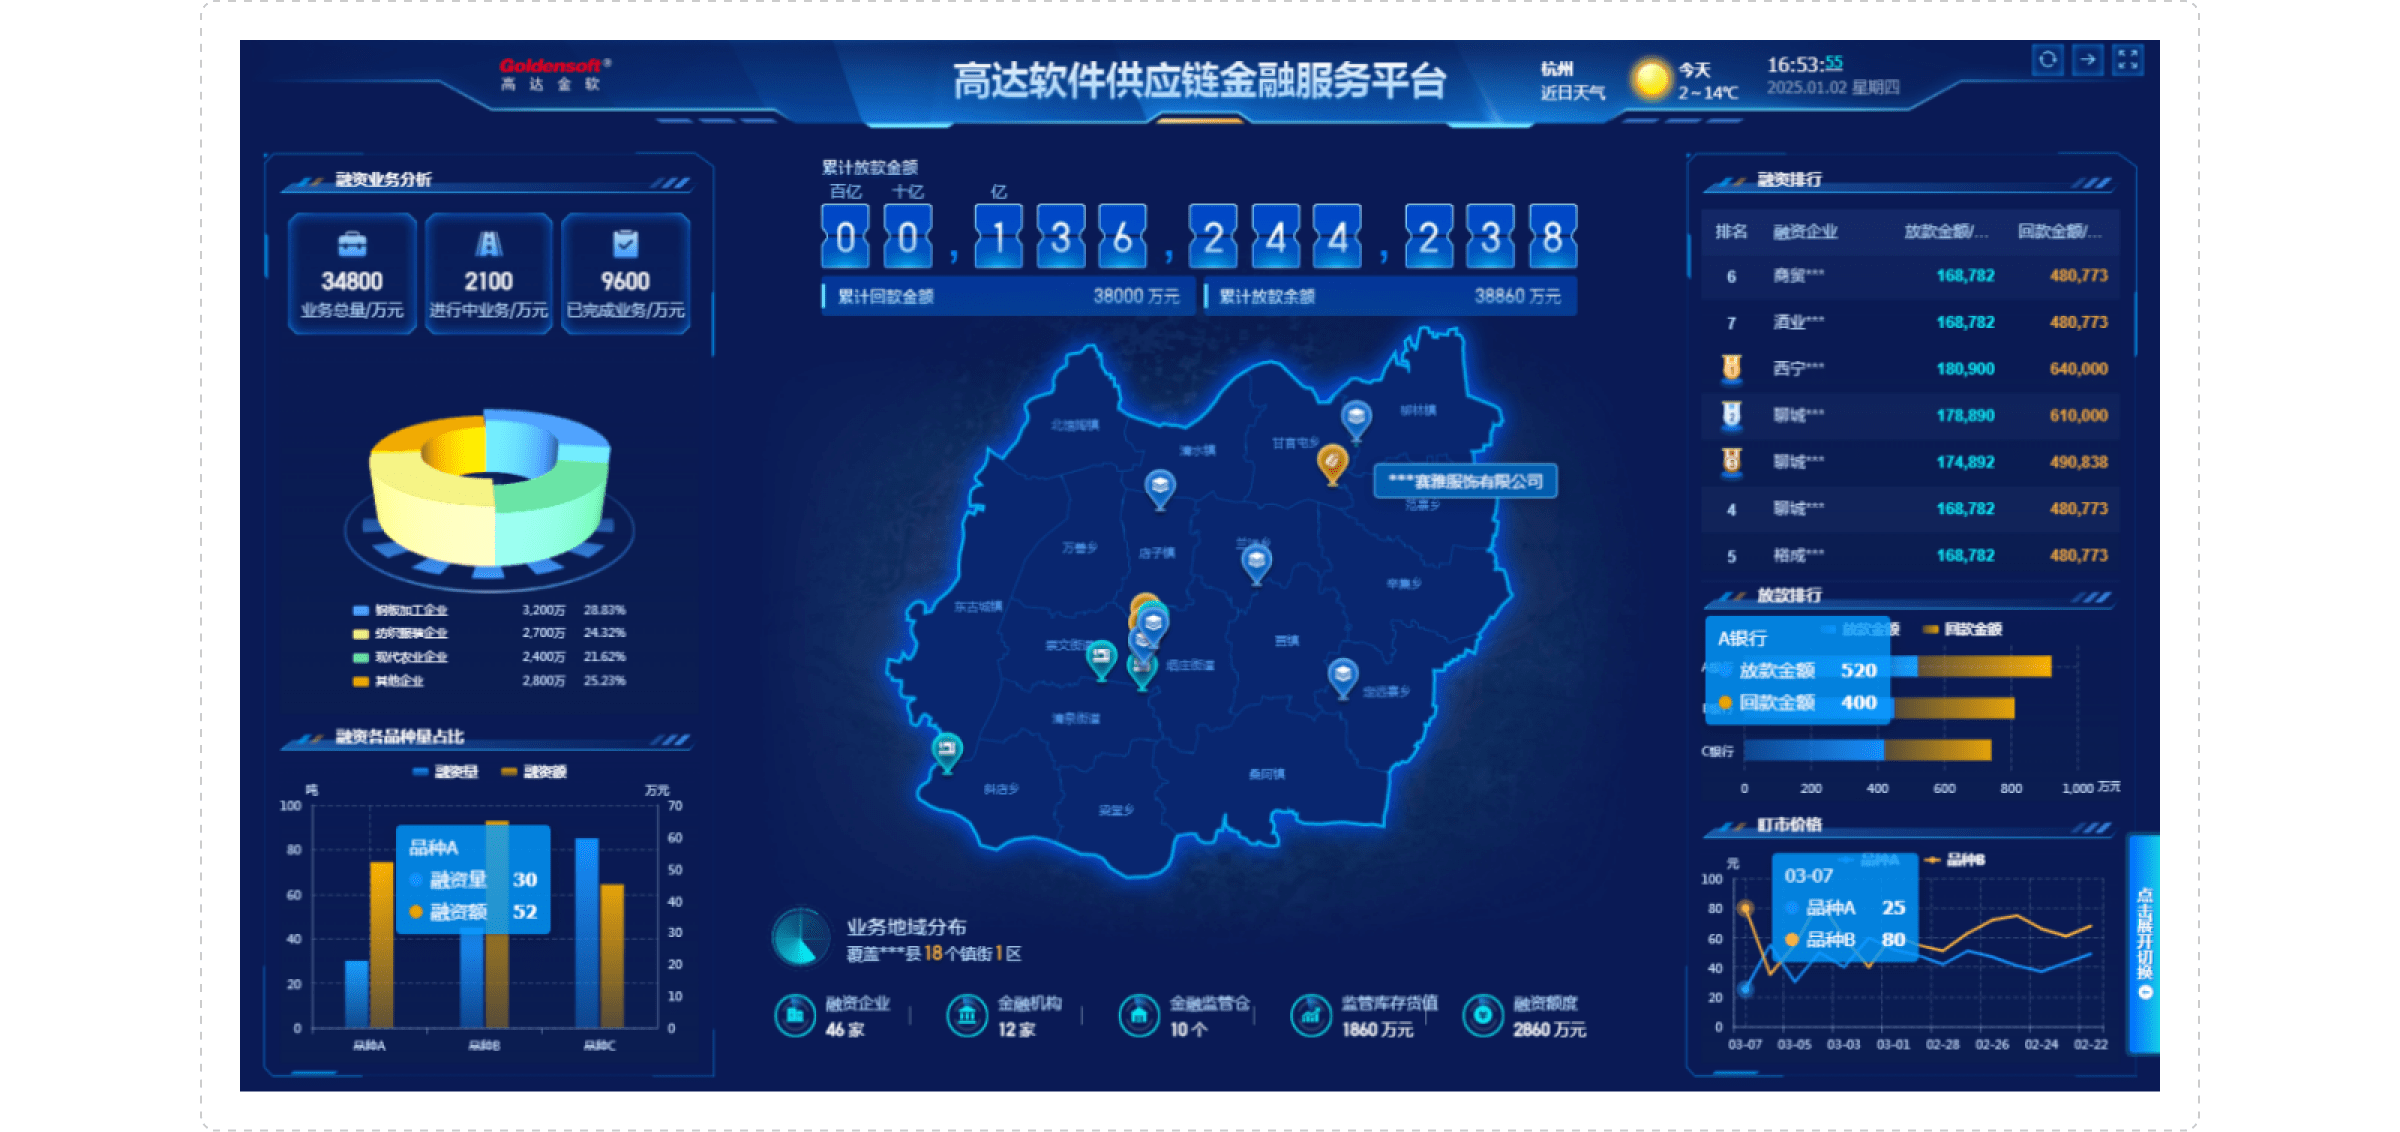The height and width of the screenshot is (1132, 2400).
Task: Click the right-arrow next icon in header
Action: point(2088,60)
